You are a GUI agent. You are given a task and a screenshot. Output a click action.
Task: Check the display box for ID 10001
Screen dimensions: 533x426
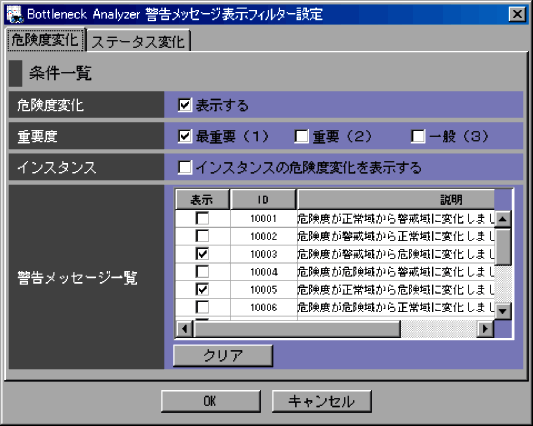pos(203,218)
